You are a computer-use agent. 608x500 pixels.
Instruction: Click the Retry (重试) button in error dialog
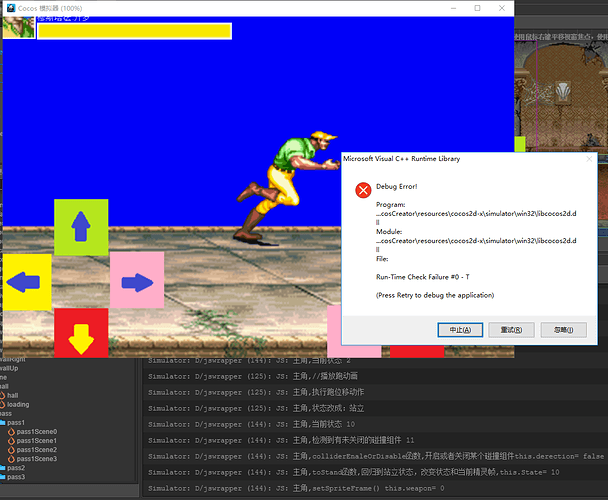[511, 330]
